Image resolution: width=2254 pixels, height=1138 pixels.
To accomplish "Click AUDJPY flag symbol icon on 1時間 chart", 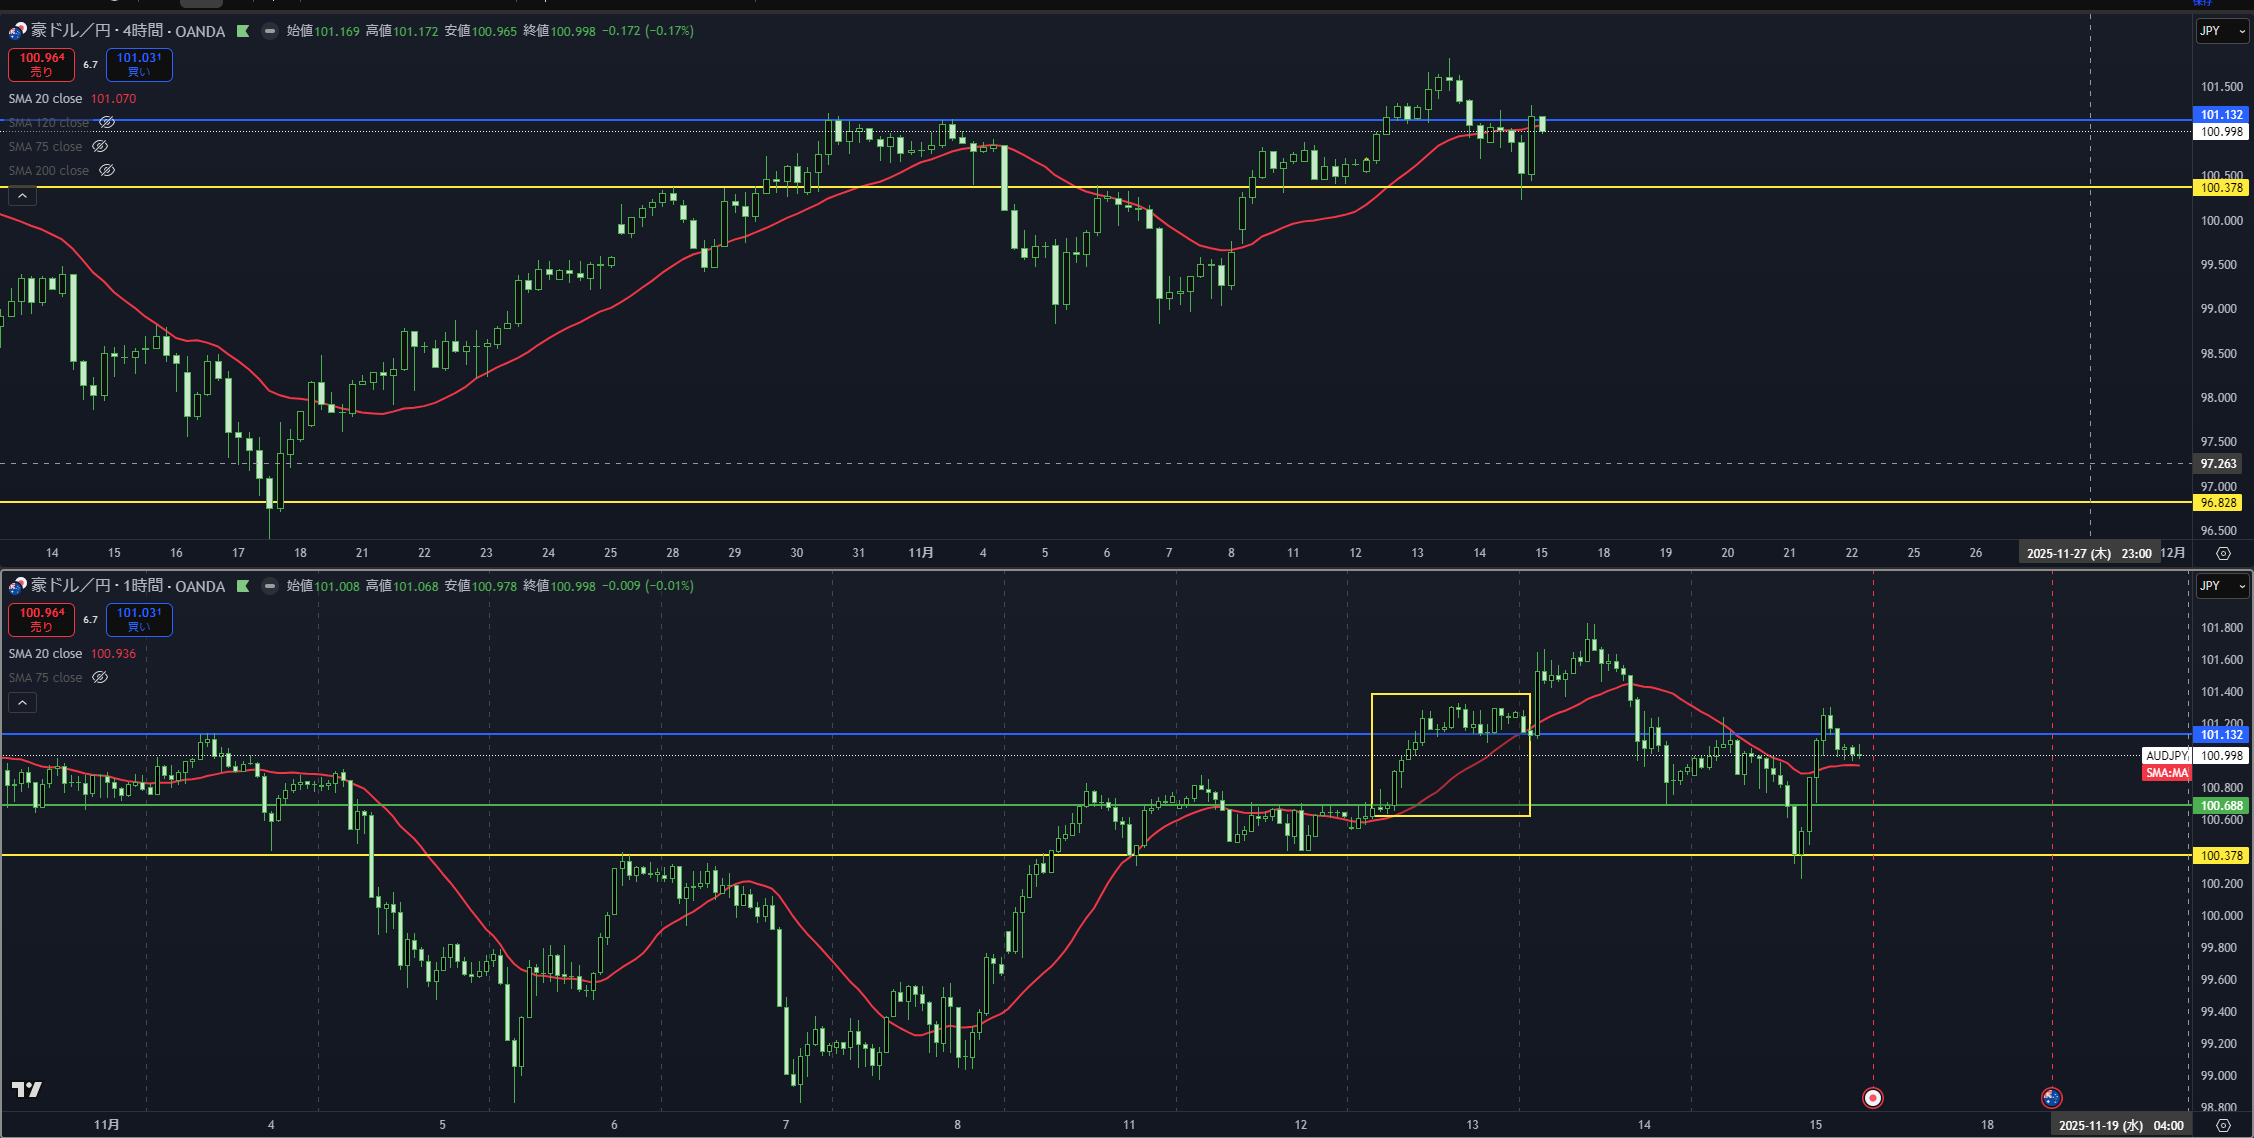I will (17, 586).
